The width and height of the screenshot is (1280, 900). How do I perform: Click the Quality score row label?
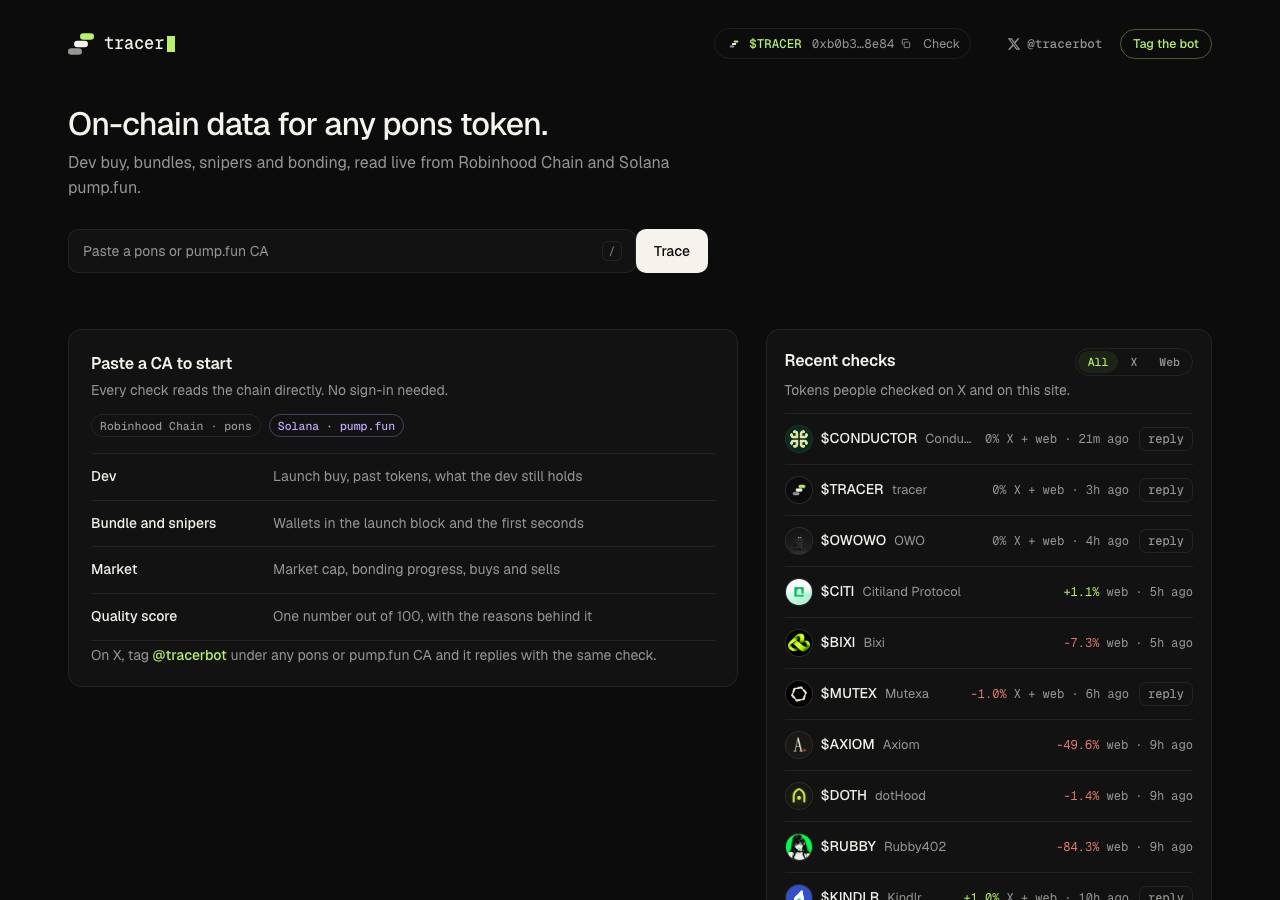[x=134, y=616]
